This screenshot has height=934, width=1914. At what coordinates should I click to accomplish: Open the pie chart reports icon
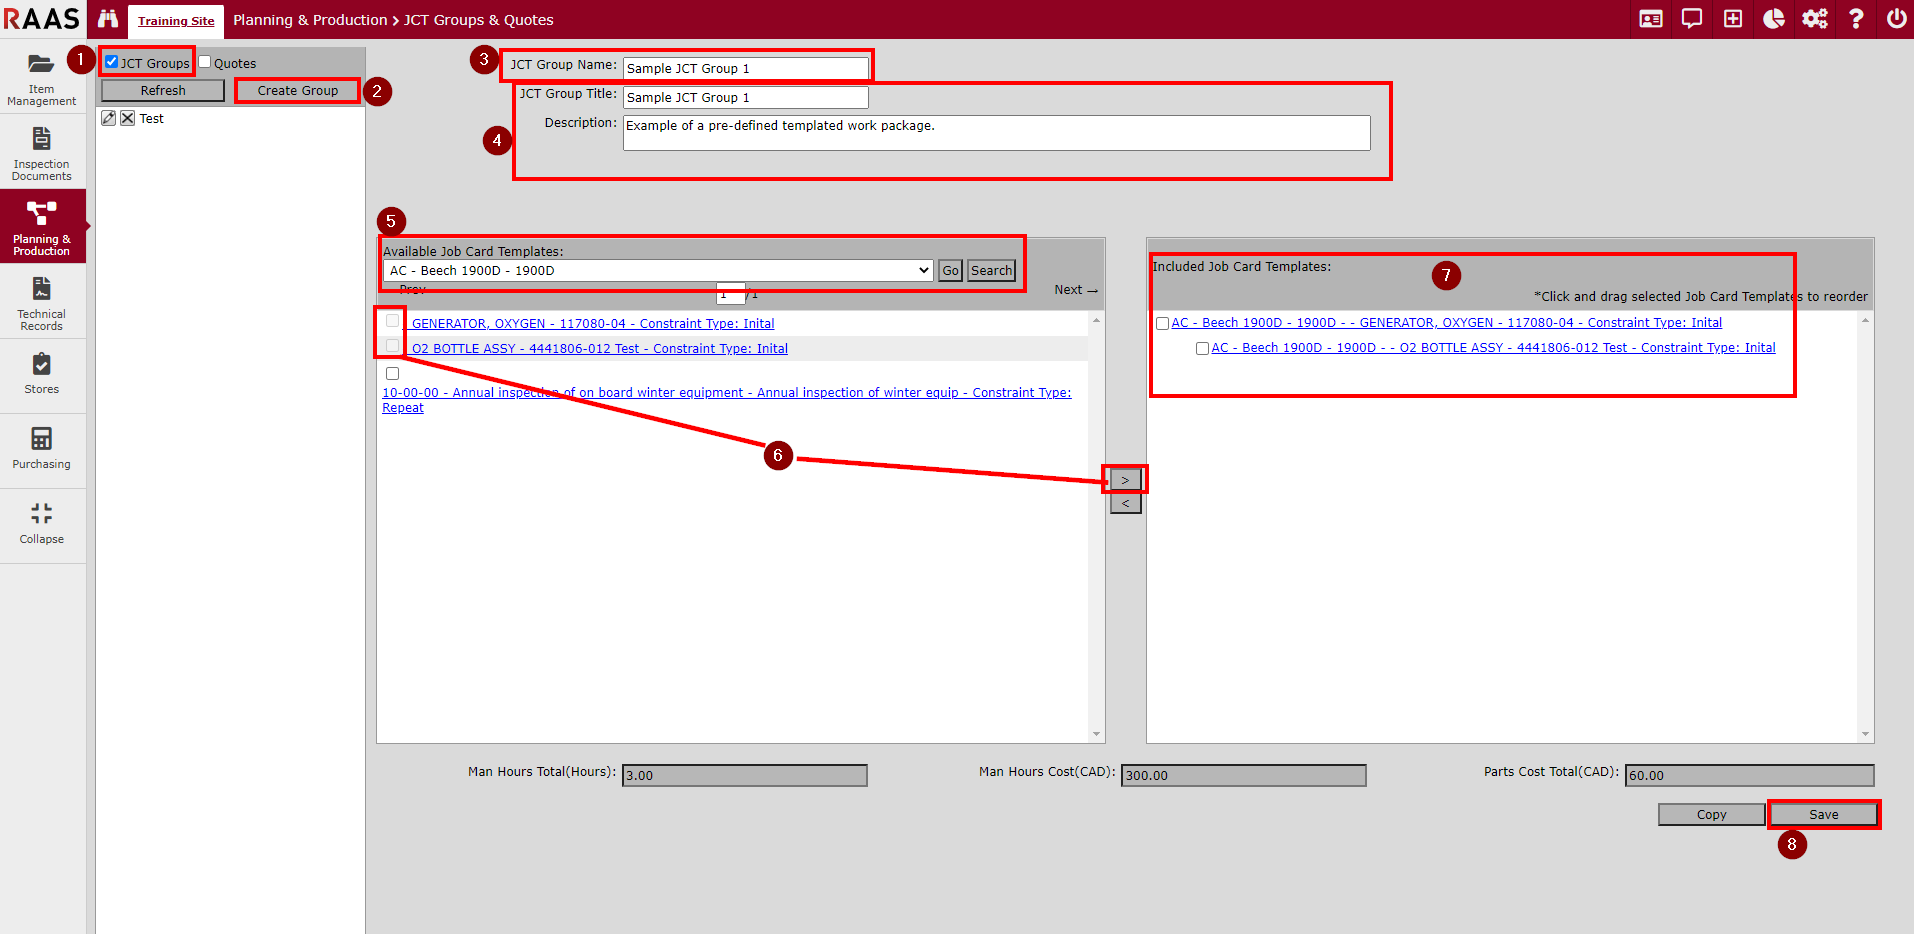1773,19
